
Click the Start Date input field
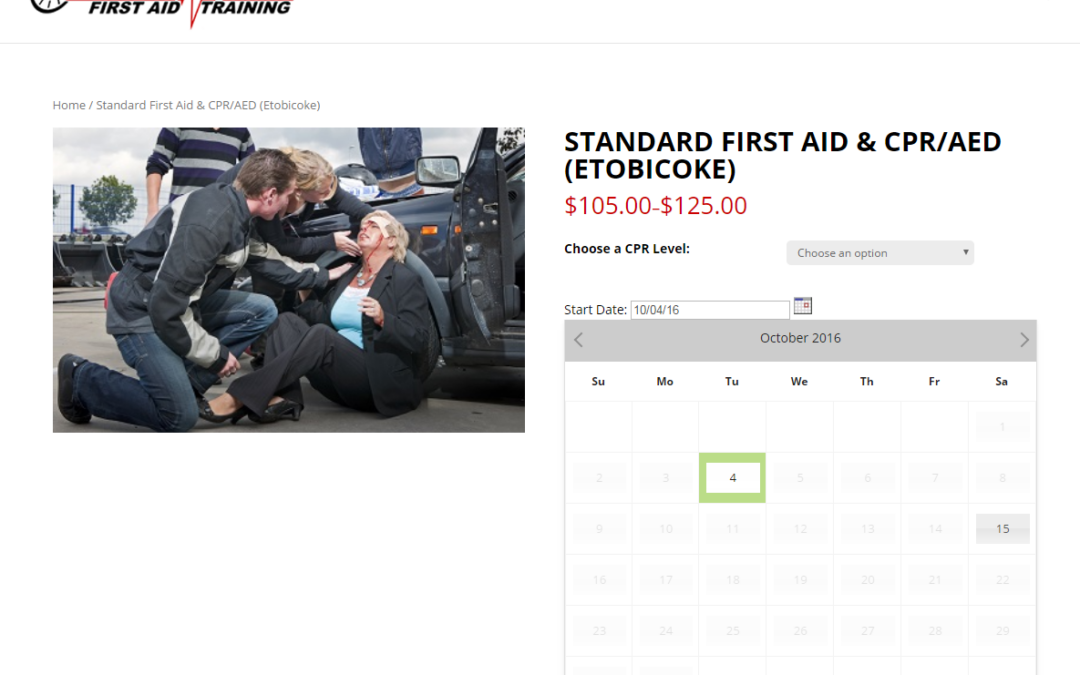[x=710, y=310]
